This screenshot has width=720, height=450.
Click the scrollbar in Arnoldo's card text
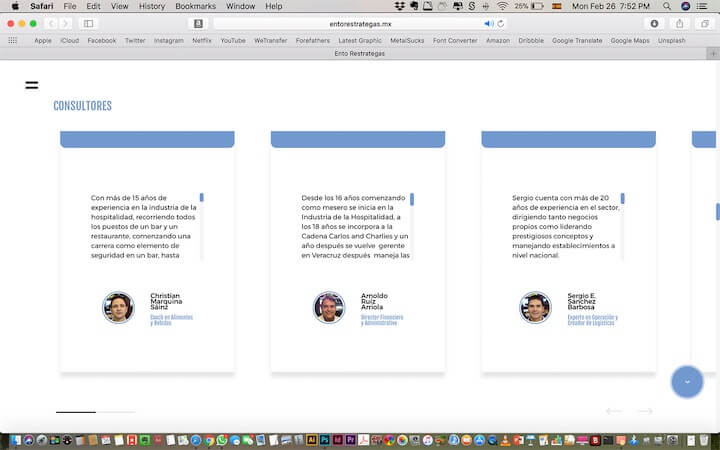[412, 200]
